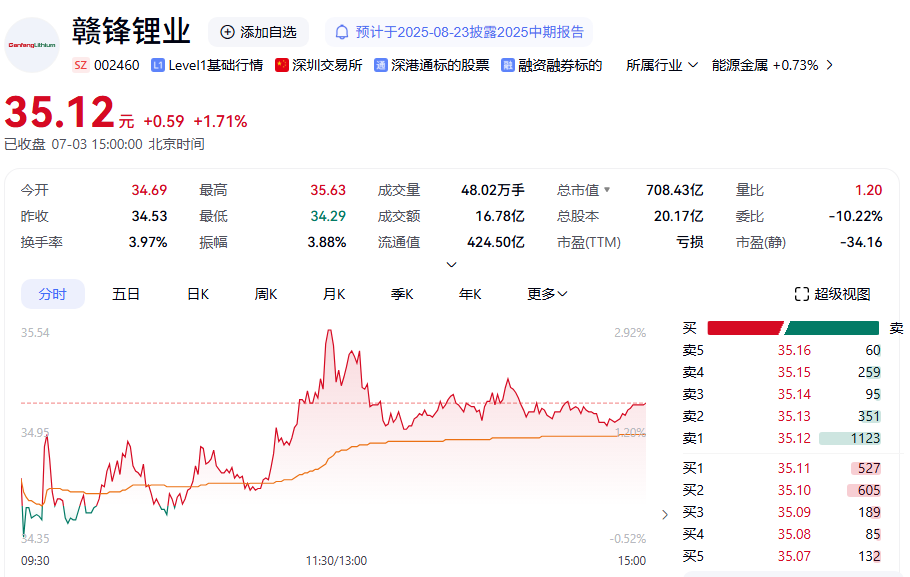The height and width of the screenshot is (577, 910).
Task: Open the 预计于2025-08-23披露2025中期报告 notice
Action: point(459,32)
